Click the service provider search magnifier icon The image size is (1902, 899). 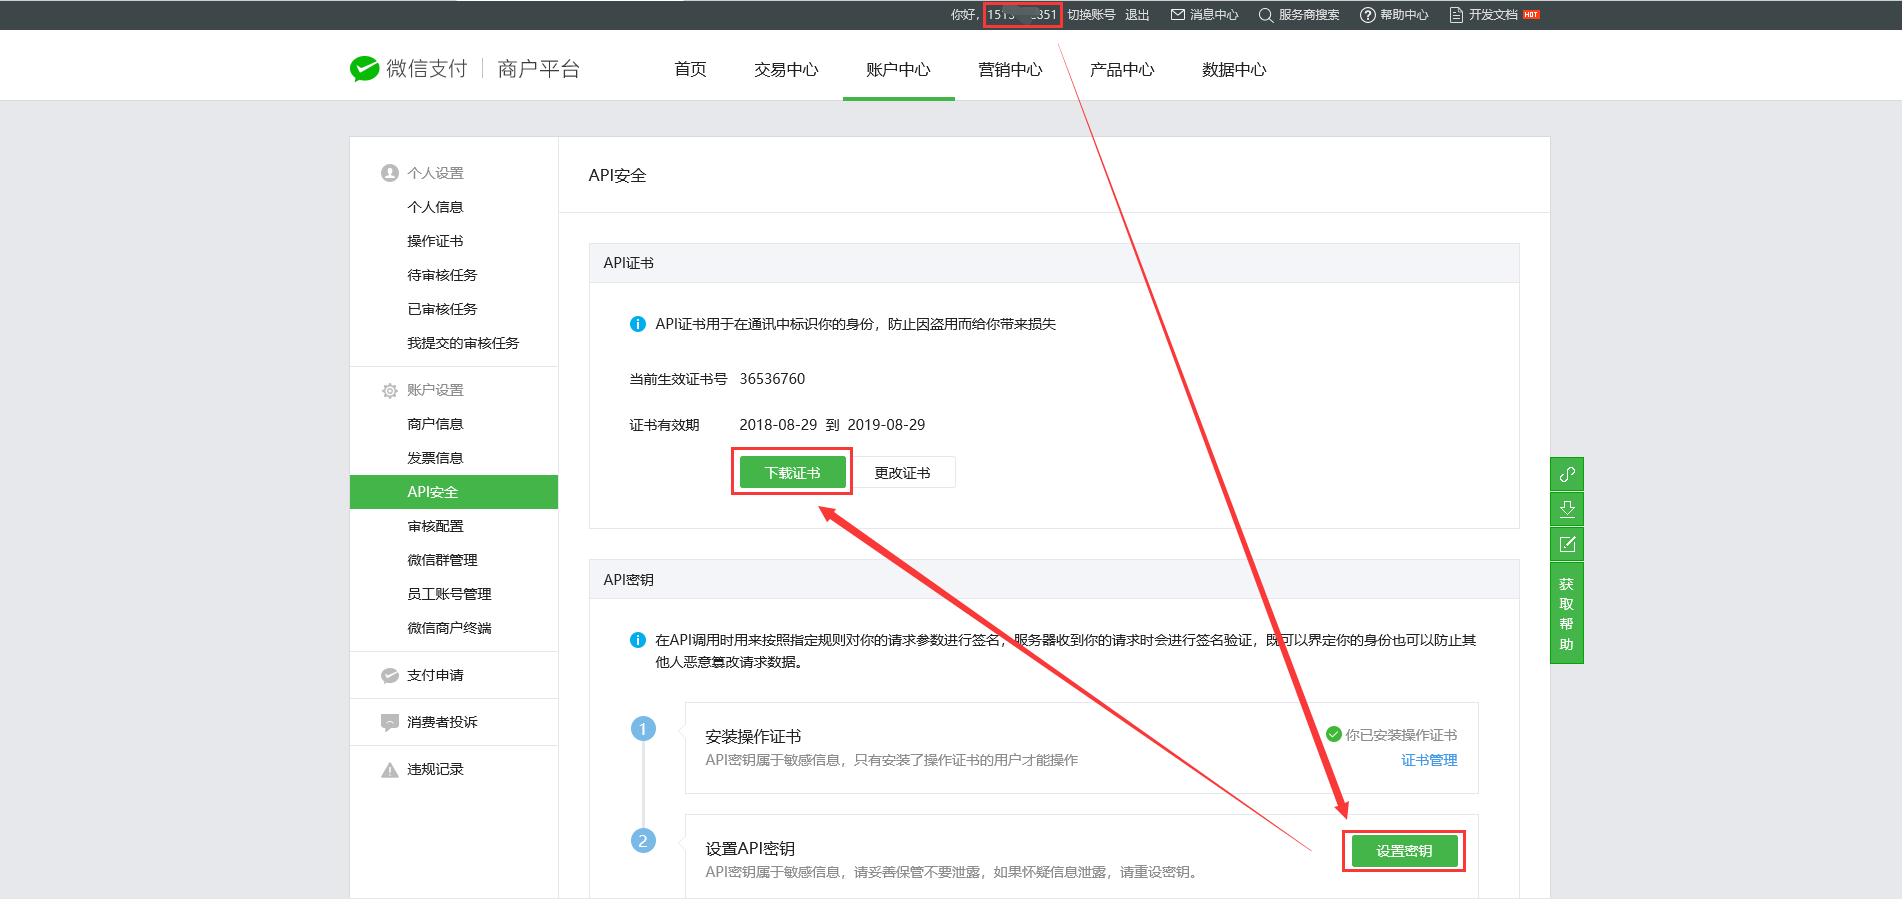pos(1265,15)
